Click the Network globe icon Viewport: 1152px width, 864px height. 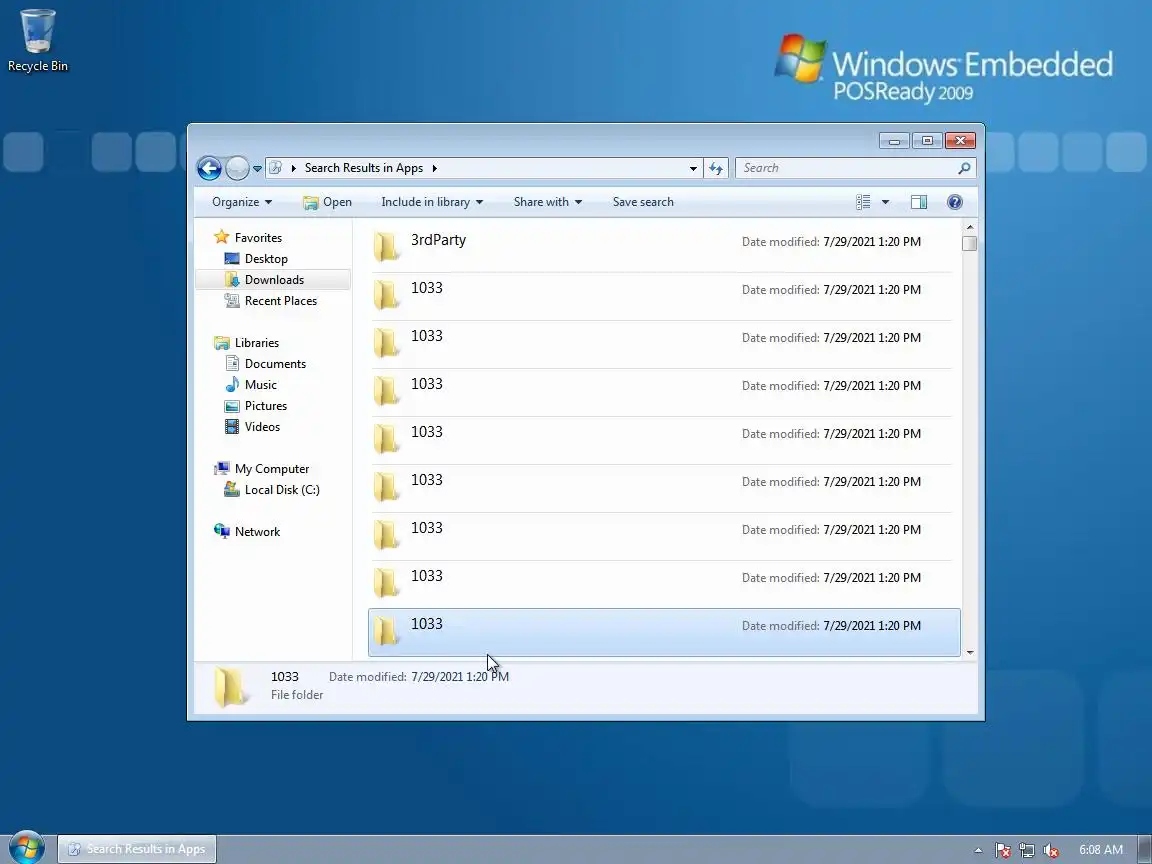pyautogui.click(x=221, y=531)
